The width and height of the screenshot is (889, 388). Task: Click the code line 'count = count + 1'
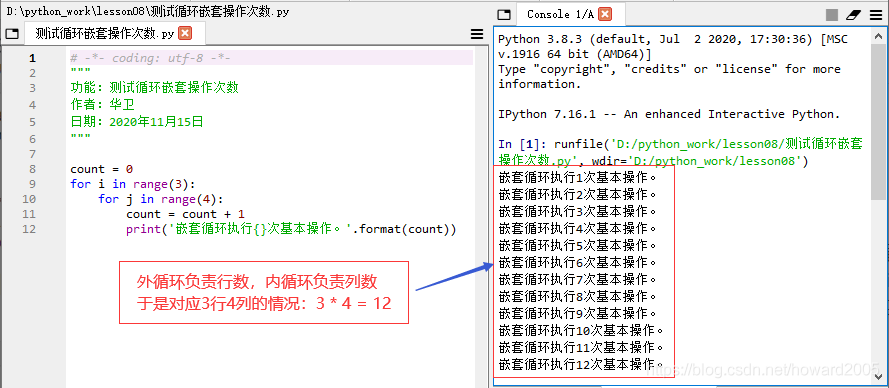click(x=185, y=214)
